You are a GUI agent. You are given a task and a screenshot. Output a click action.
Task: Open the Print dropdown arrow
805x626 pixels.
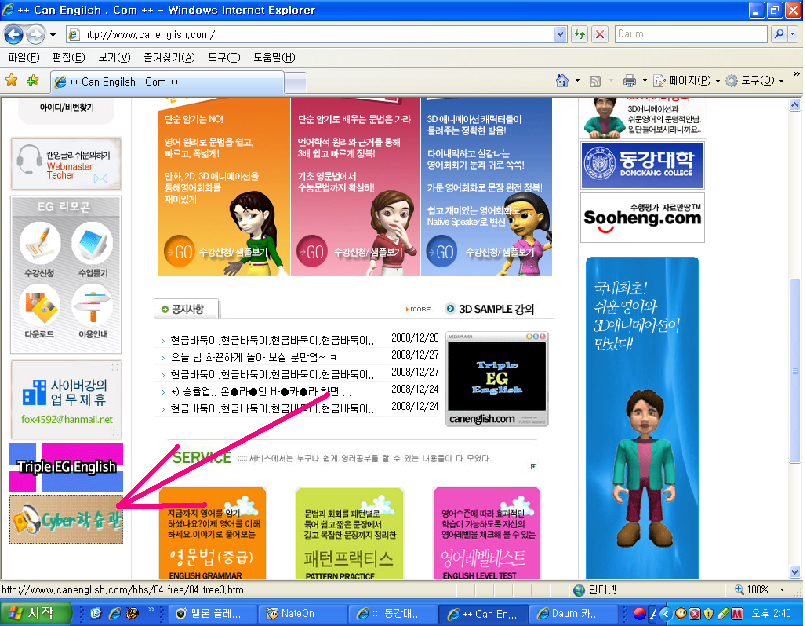644,81
